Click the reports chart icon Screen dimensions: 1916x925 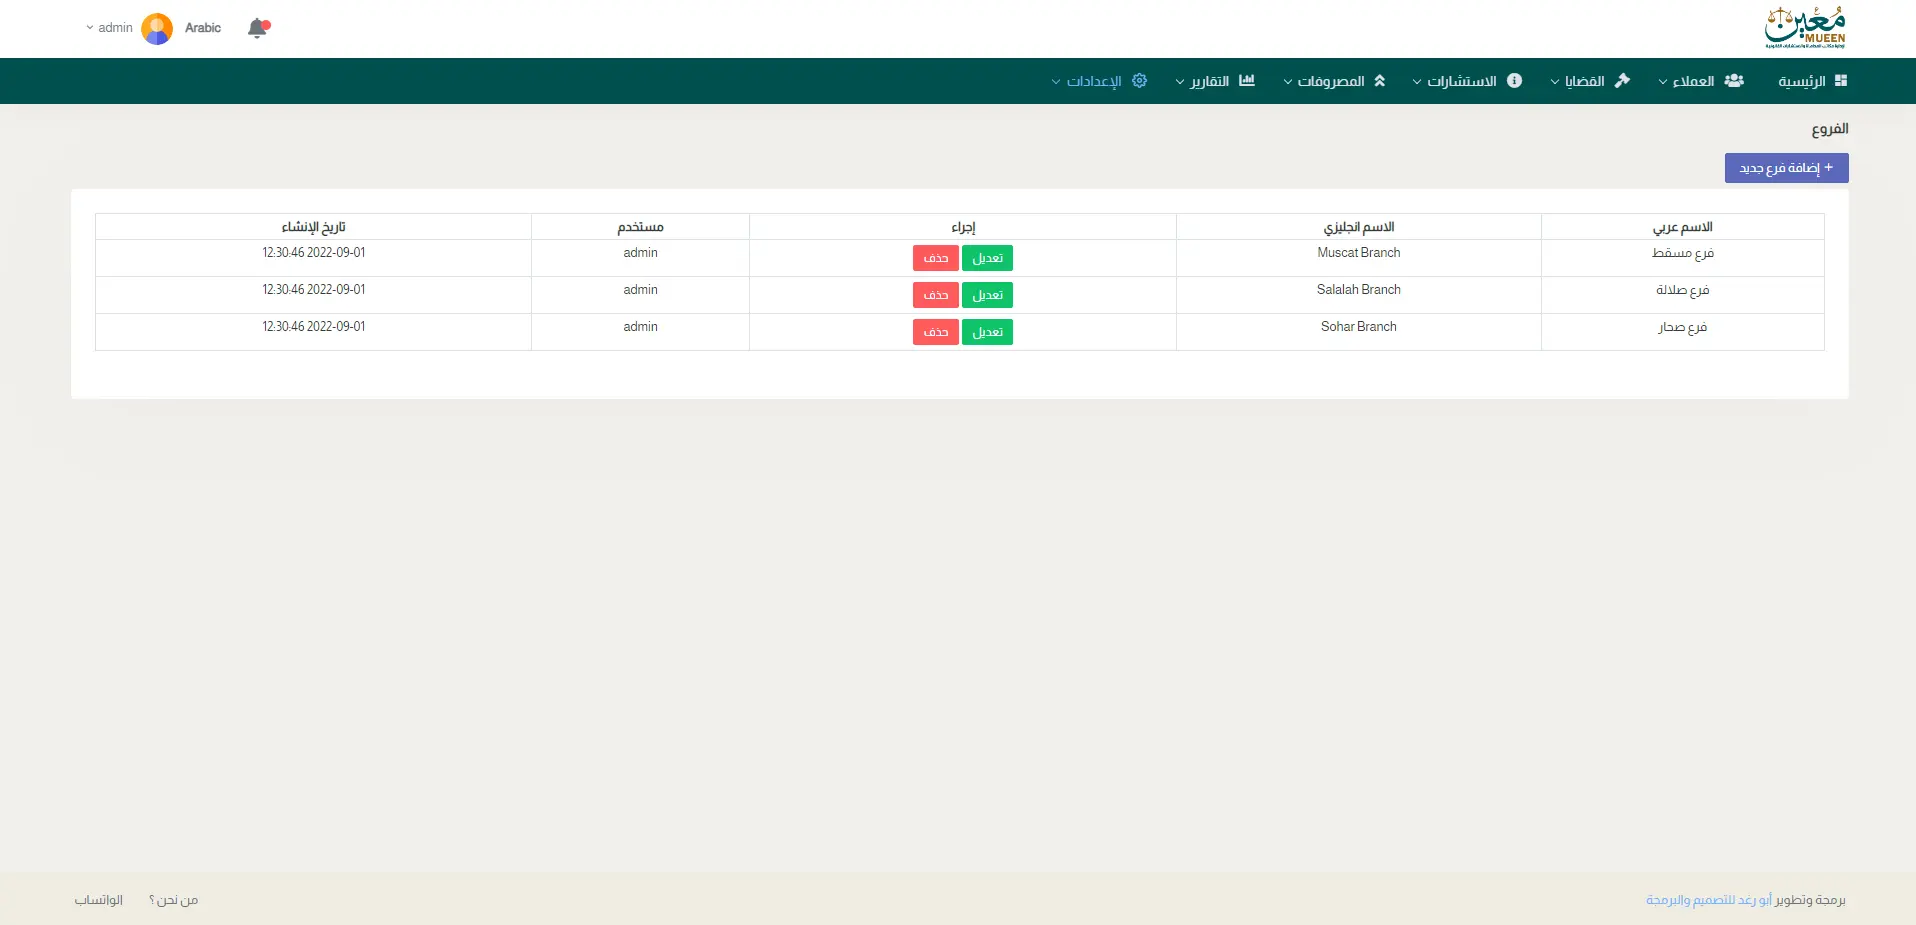(x=1246, y=81)
